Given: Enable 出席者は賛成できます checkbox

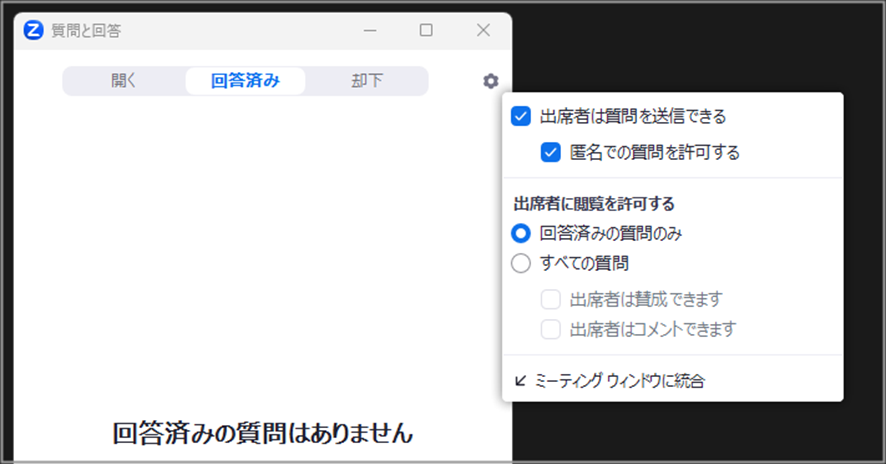Looking at the screenshot, I should click(550, 299).
